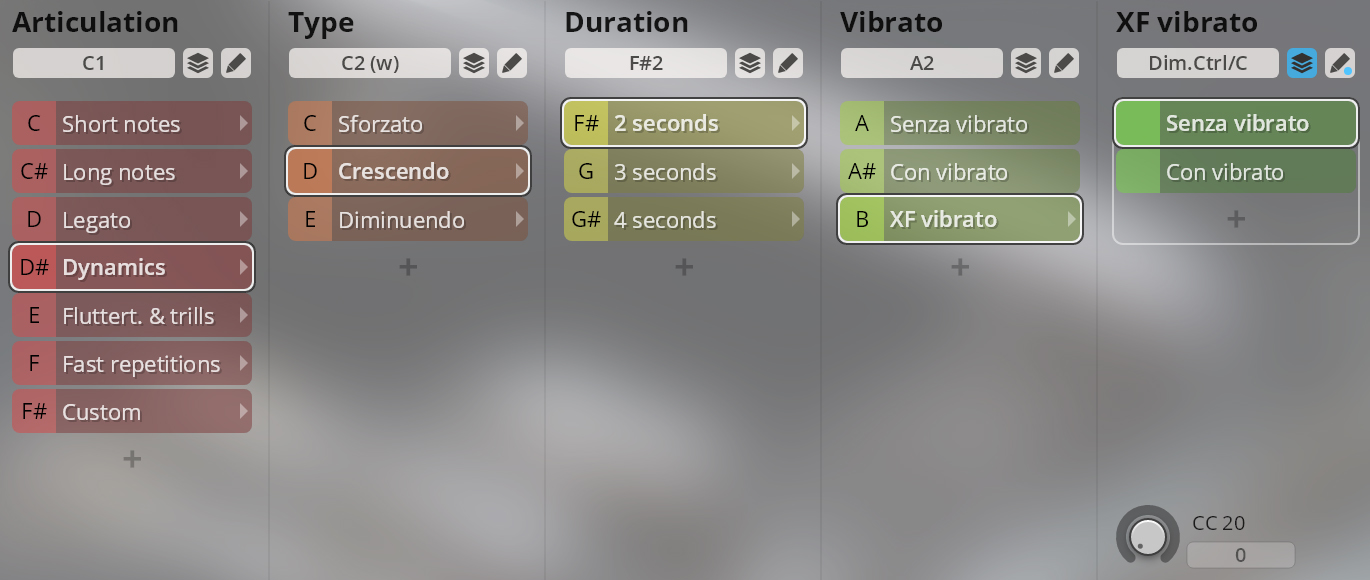The width and height of the screenshot is (1370, 580).
Task: Add a new slot under Articulation list
Action: [132, 459]
